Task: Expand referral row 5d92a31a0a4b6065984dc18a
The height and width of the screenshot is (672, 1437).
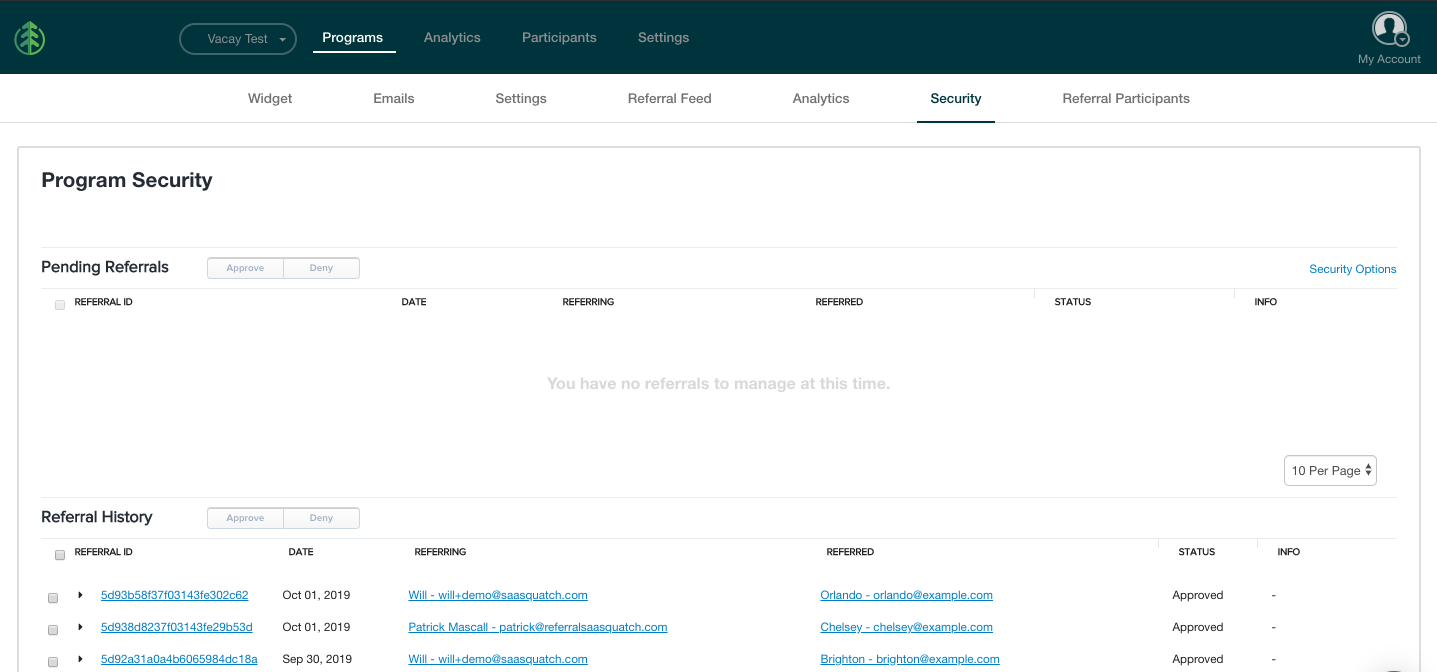Action: [80, 660]
